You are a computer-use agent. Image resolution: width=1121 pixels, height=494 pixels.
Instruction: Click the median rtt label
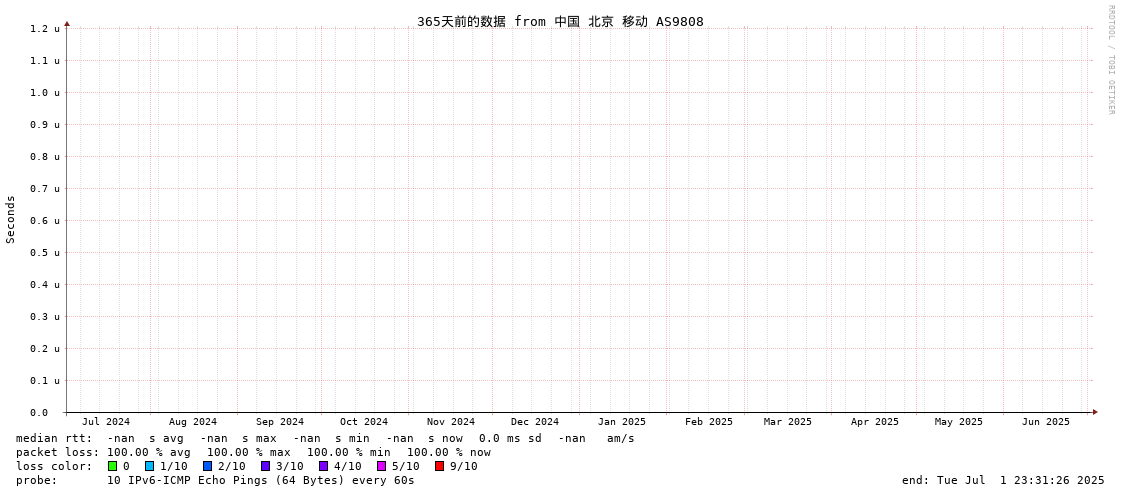tap(54, 438)
